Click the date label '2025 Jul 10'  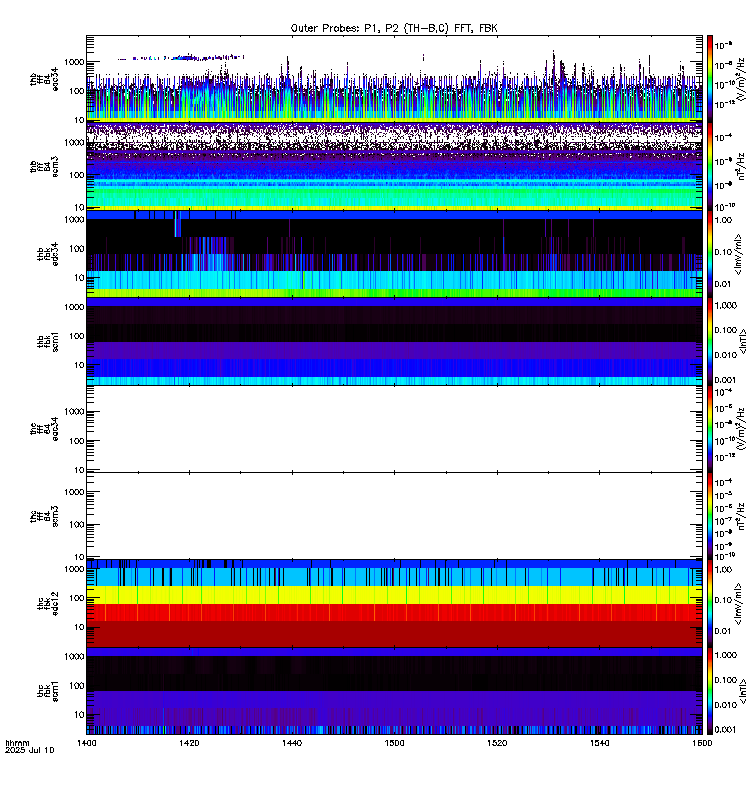point(30,750)
